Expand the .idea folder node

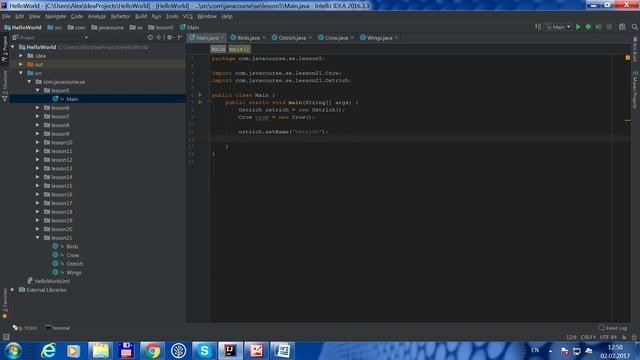[21, 56]
